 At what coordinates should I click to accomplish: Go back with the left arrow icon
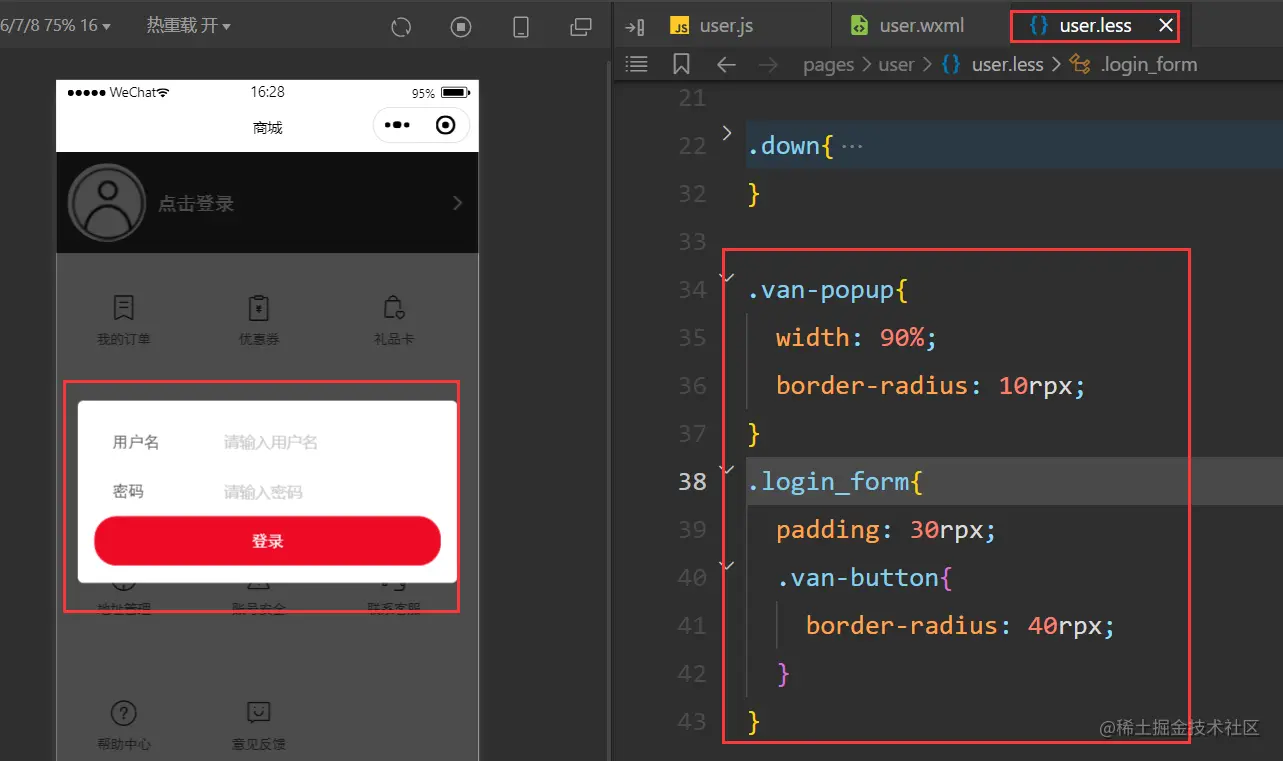click(x=727, y=65)
